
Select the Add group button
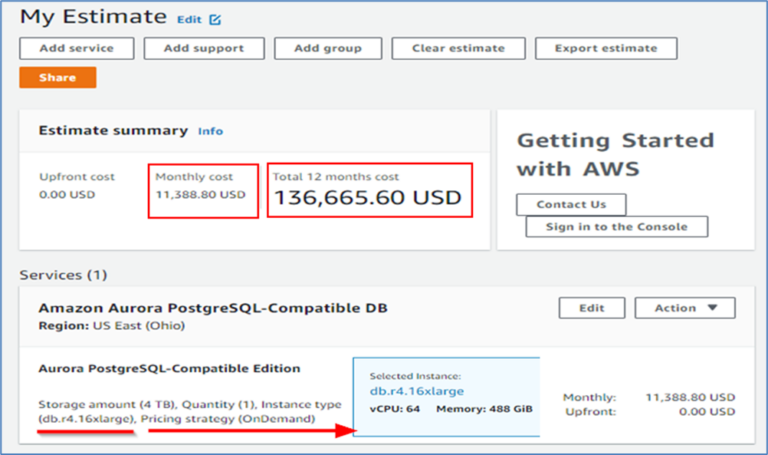pos(327,48)
